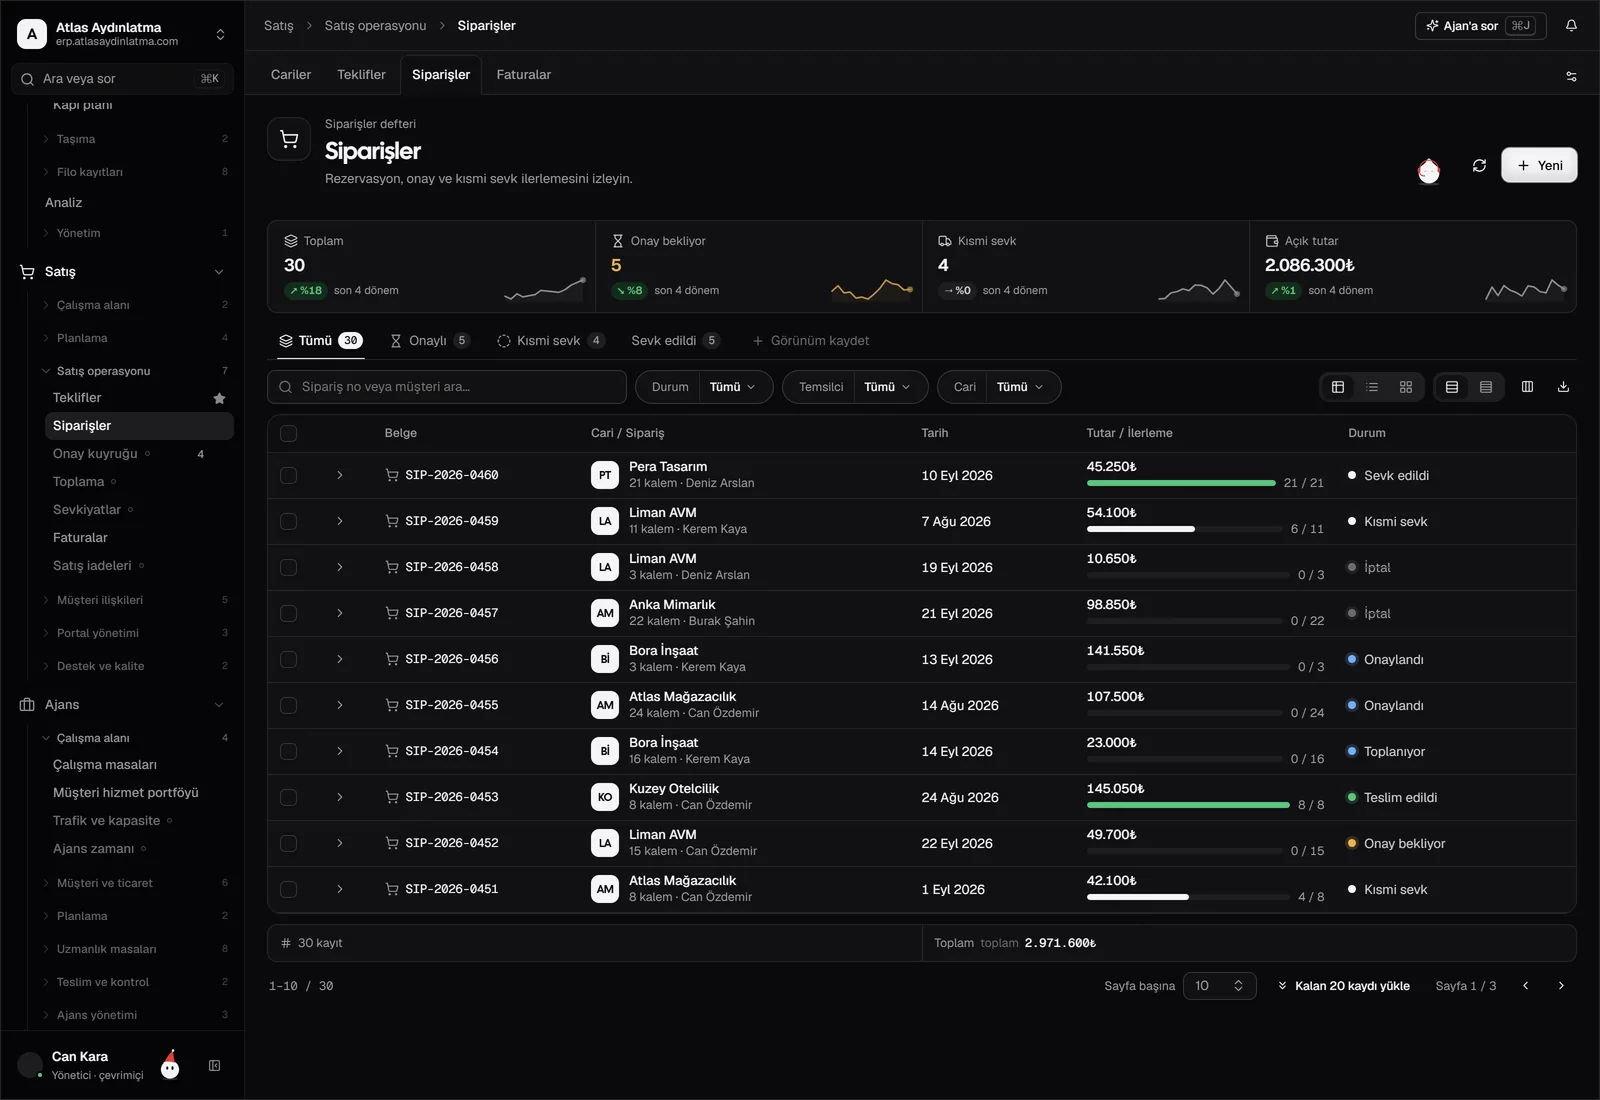
Task: Click the Pera Tasarım progress bar
Action: 1181,483
